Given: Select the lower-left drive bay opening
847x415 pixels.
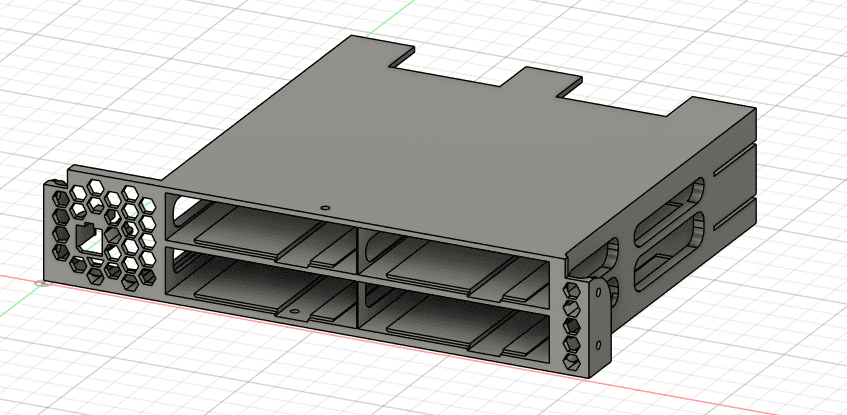Looking at the screenshot, I should click(x=261, y=289).
